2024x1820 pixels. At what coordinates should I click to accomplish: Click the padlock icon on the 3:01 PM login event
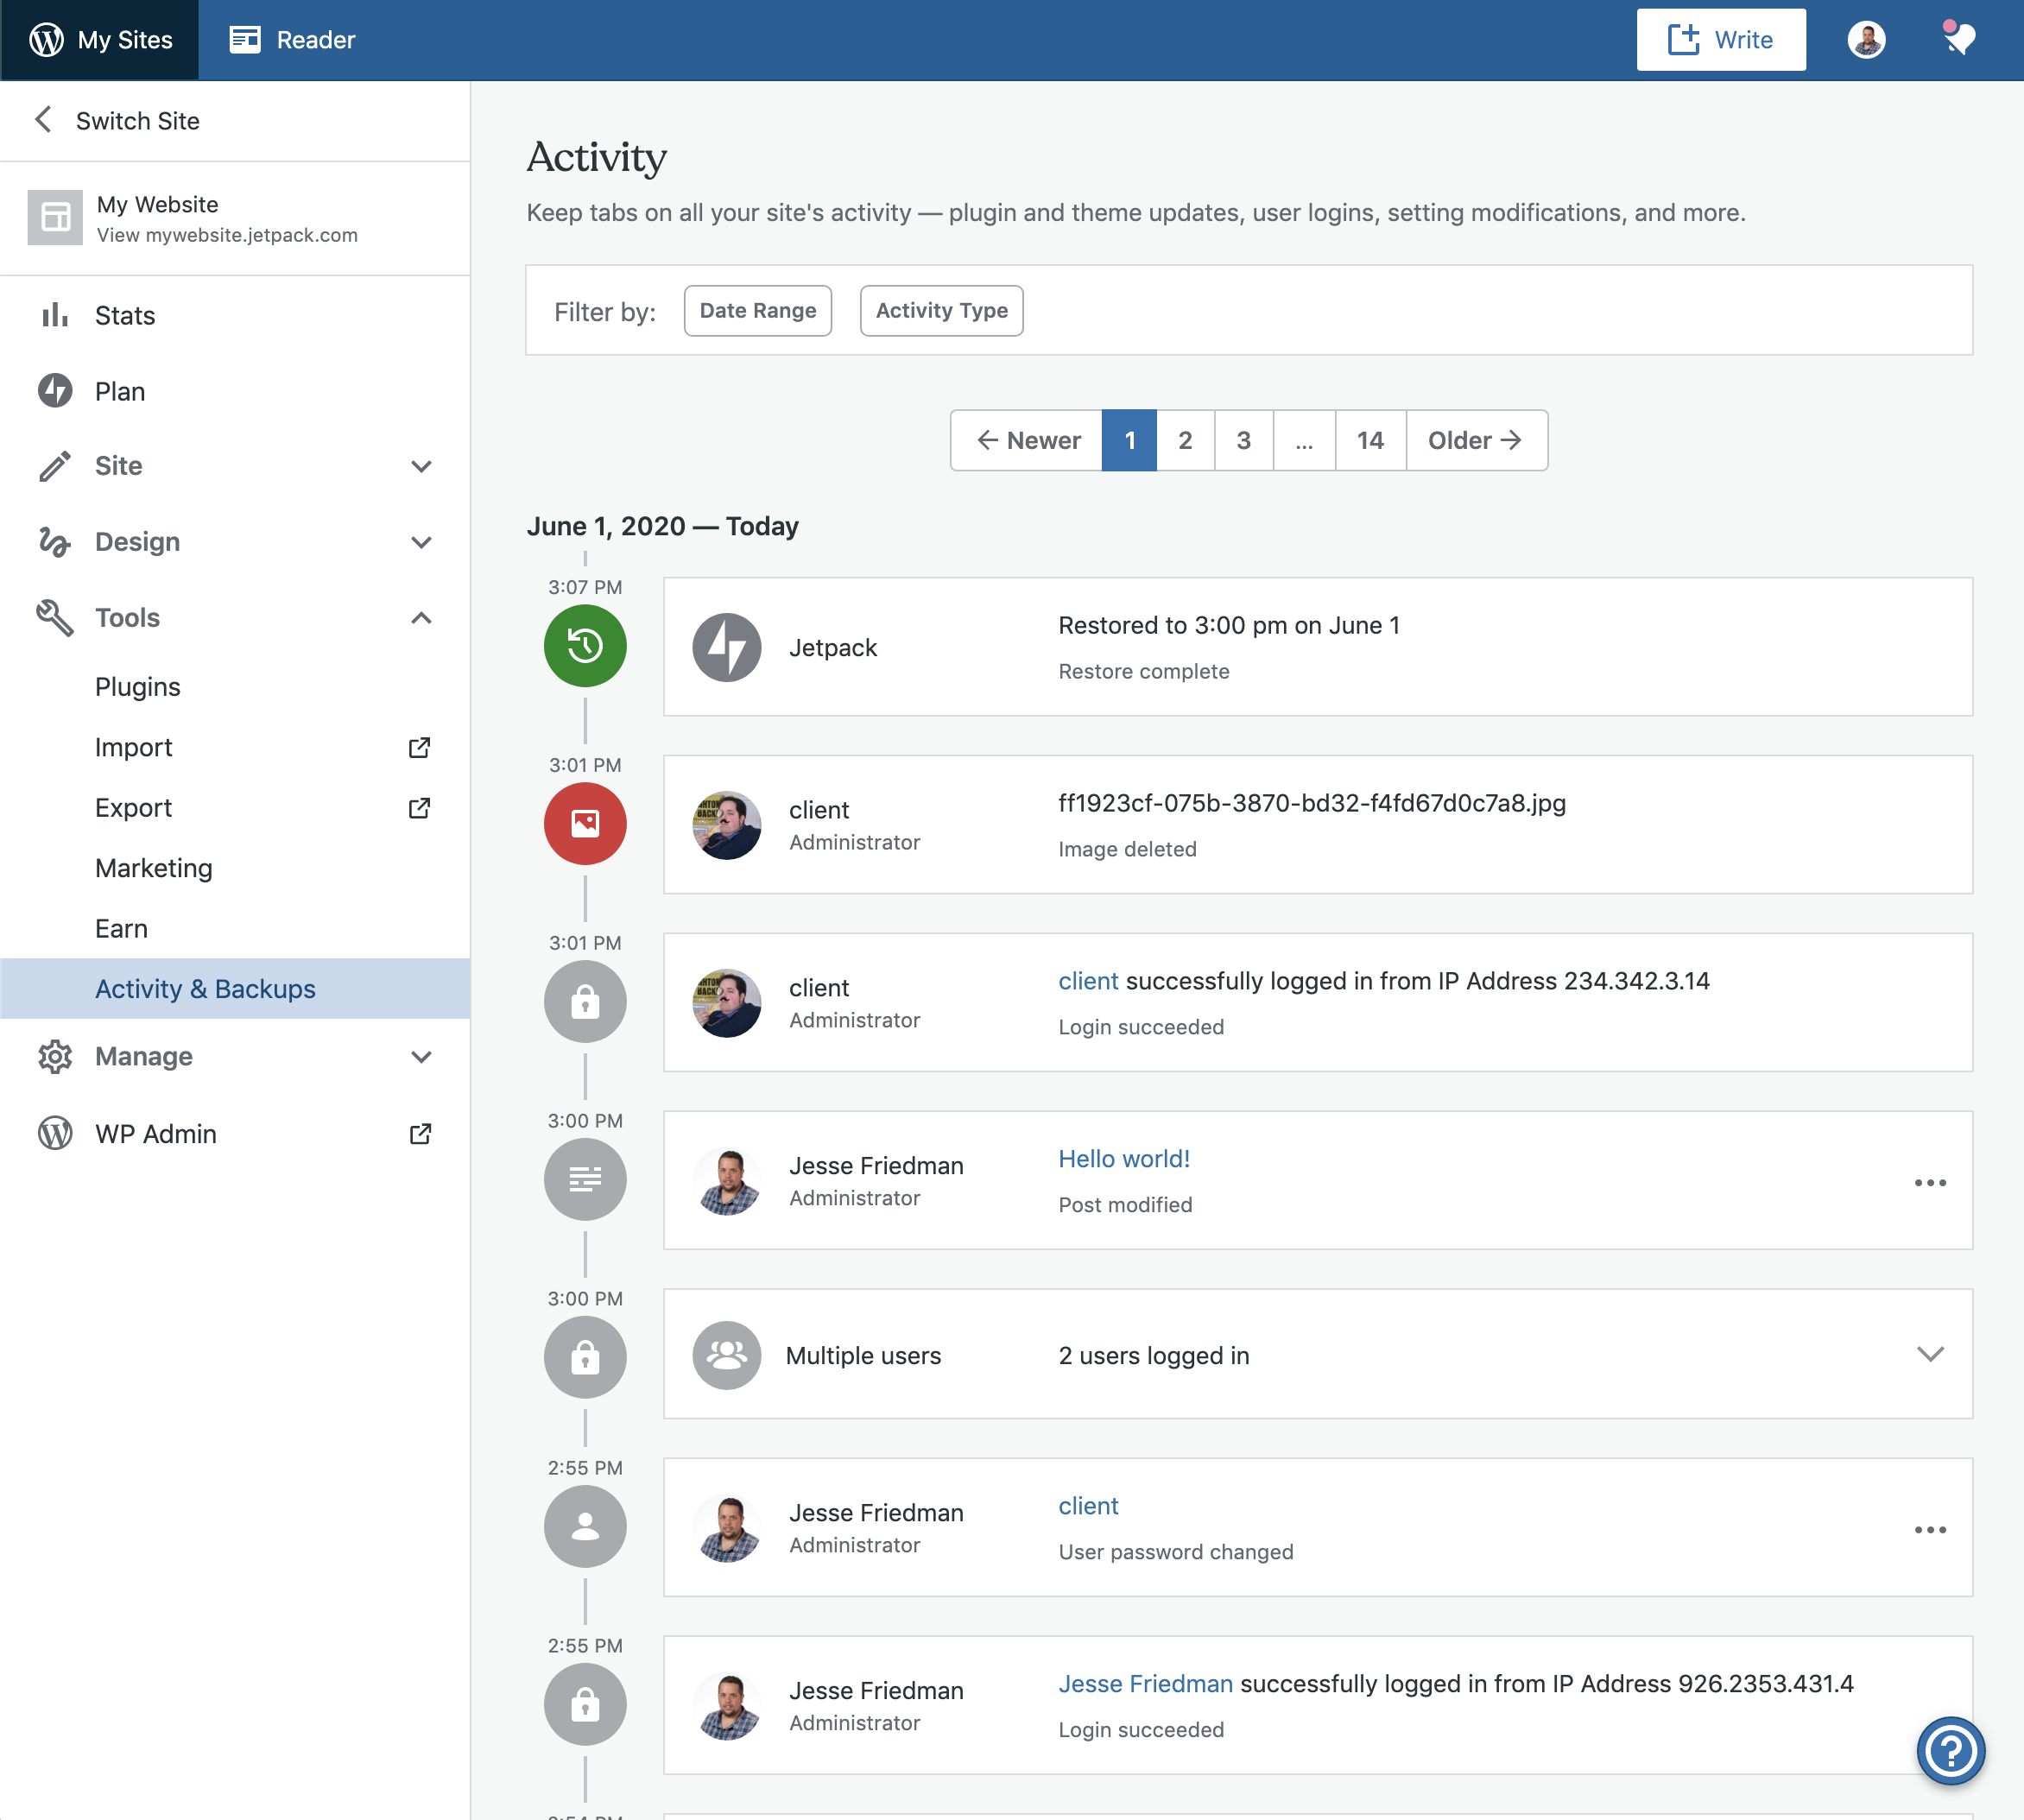click(x=585, y=1001)
